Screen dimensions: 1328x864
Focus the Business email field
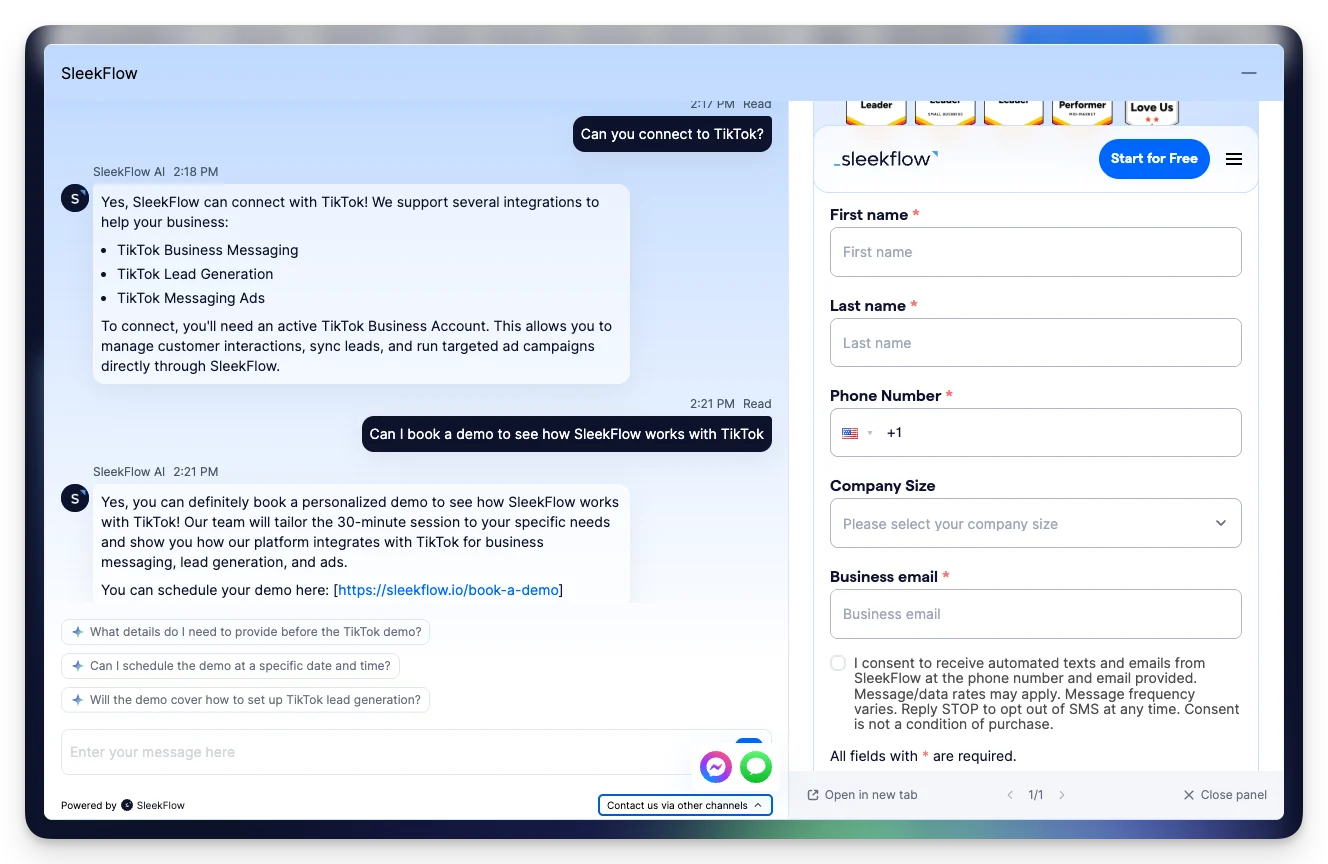[x=1035, y=614]
